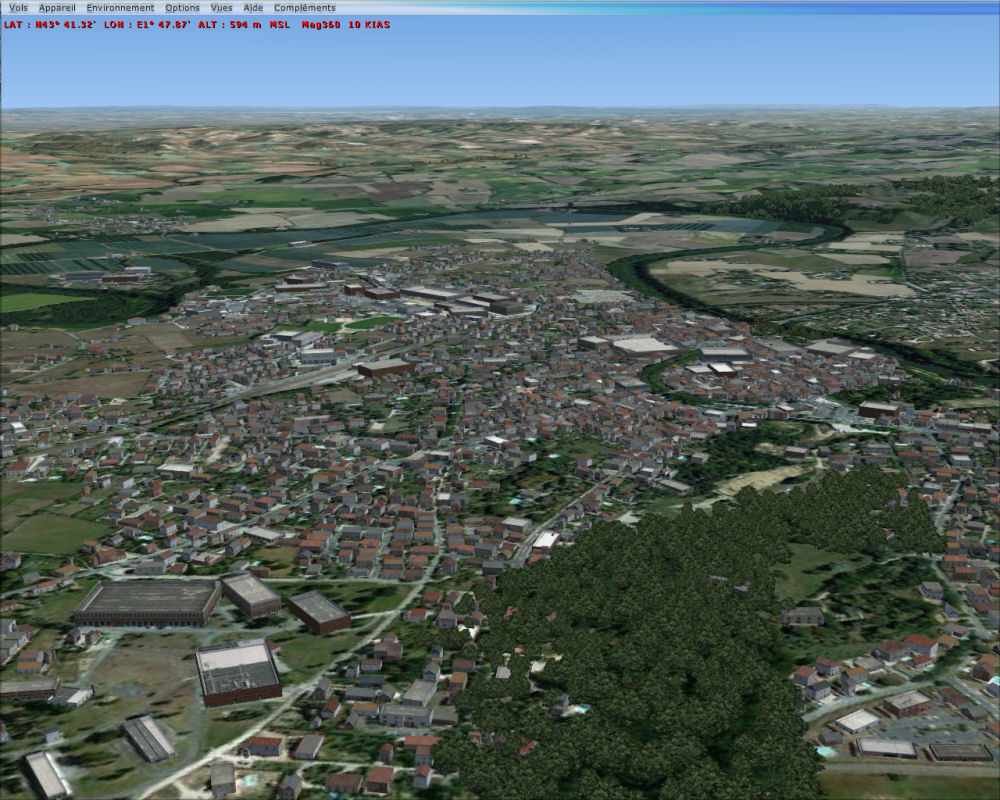Viewport: 1000px width, 800px height.
Task: Click the ALT 594 m altitude readout
Action: point(228,24)
